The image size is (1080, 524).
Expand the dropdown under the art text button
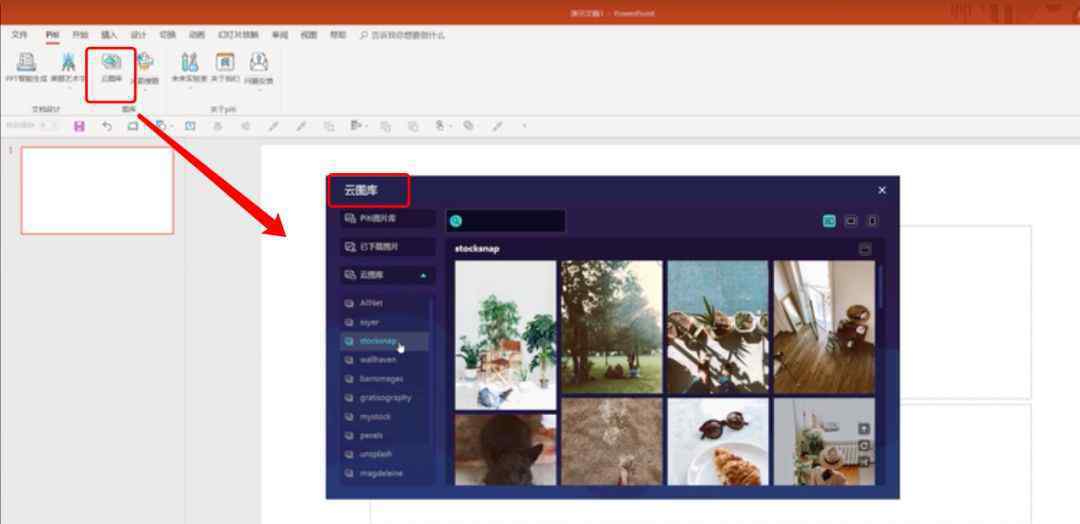[68, 89]
